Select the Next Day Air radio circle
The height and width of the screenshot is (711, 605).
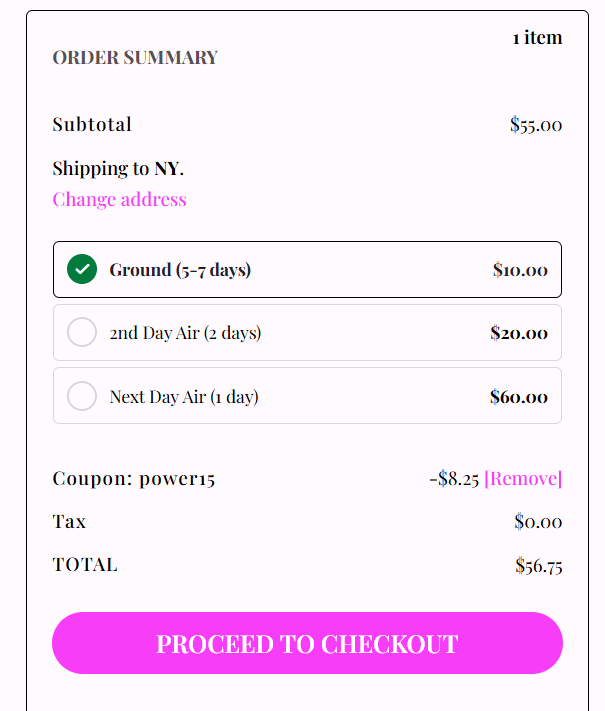point(82,396)
